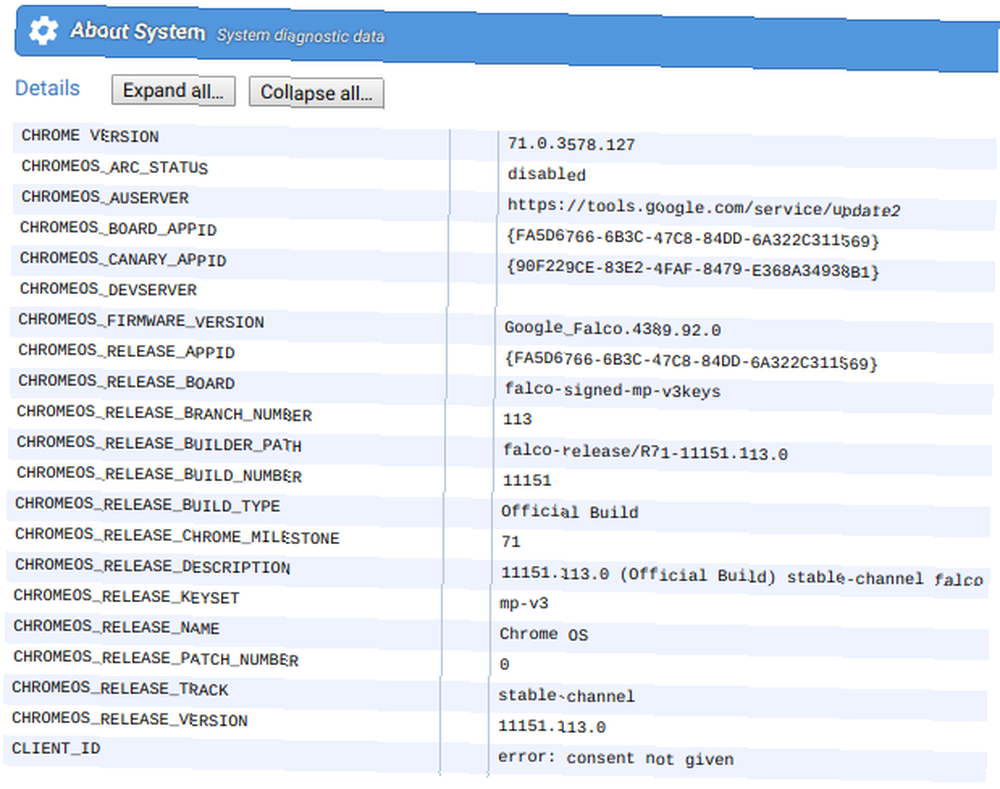Click the Collapse all button
Viewport: 1000px width, 789px height.
[x=316, y=93]
